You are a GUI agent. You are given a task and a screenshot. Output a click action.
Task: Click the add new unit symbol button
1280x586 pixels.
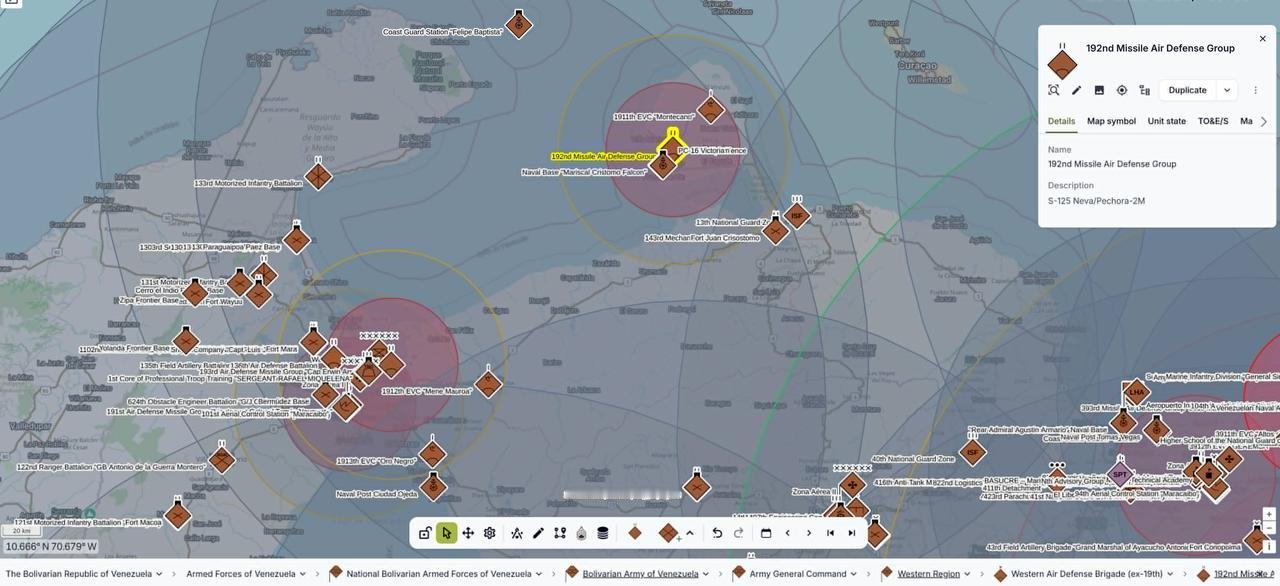click(669, 533)
